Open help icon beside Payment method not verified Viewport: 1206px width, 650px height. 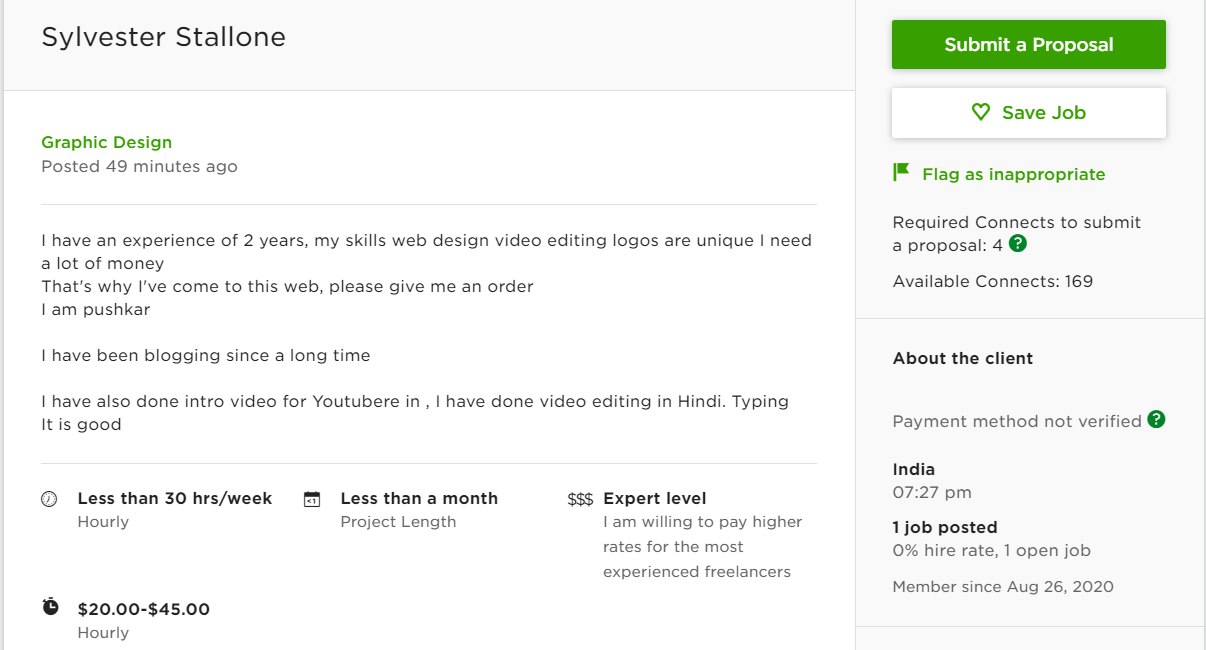pyautogui.click(x=1156, y=419)
